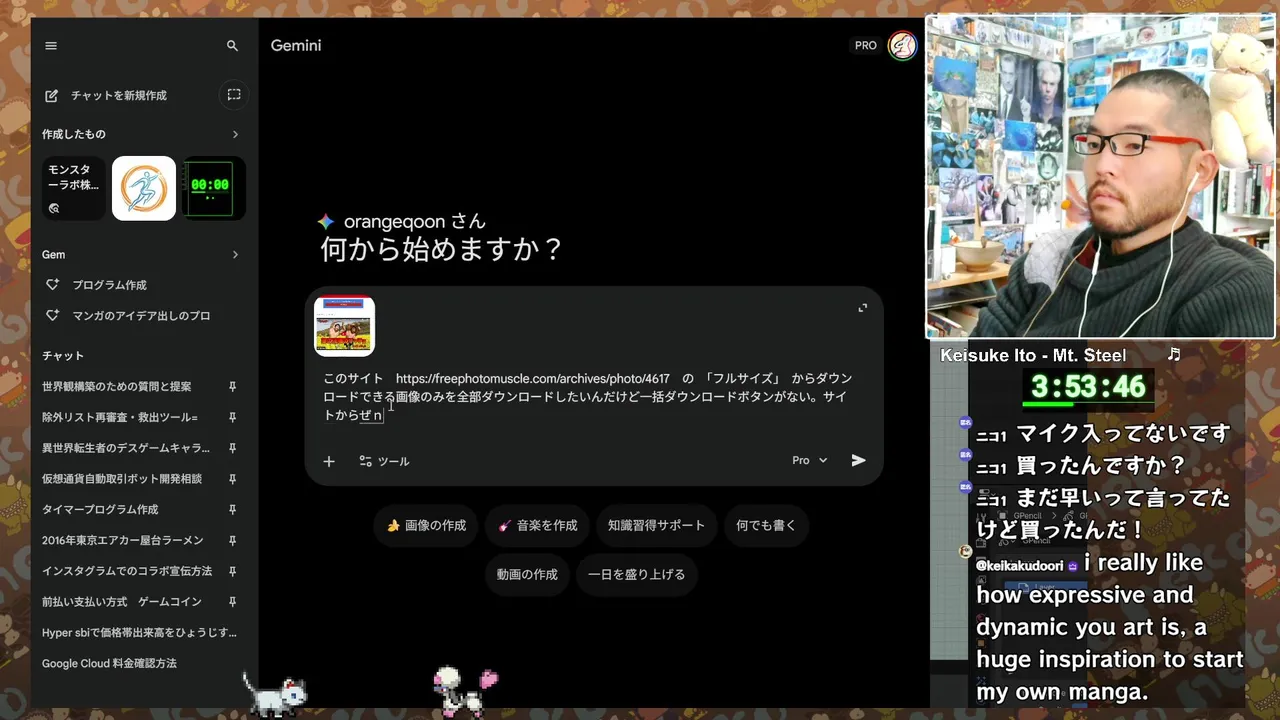Choose the 動画の作成 suggestion chip
This screenshot has width=1280, height=720.
tap(527, 575)
